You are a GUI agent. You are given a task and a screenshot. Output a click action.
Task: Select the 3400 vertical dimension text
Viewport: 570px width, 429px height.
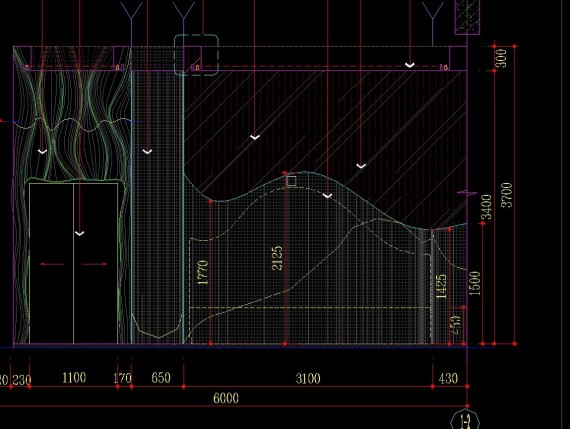(486, 207)
